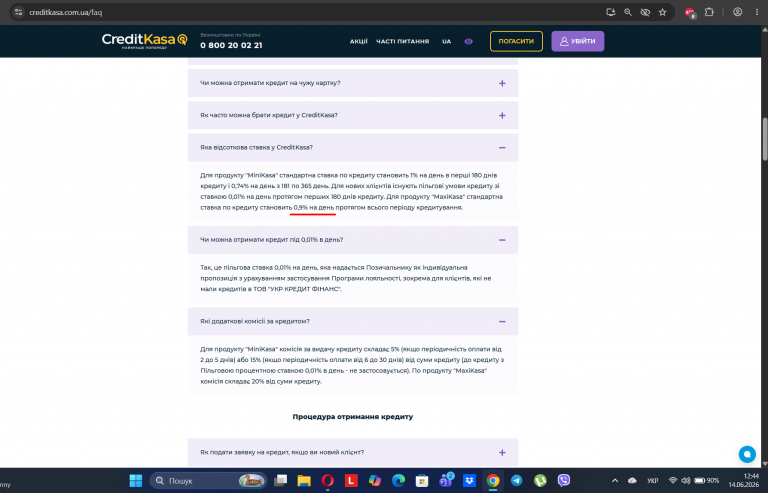Open Microsoft Edge from the taskbar
The width and height of the screenshot is (768, 493).
[398, 481]
